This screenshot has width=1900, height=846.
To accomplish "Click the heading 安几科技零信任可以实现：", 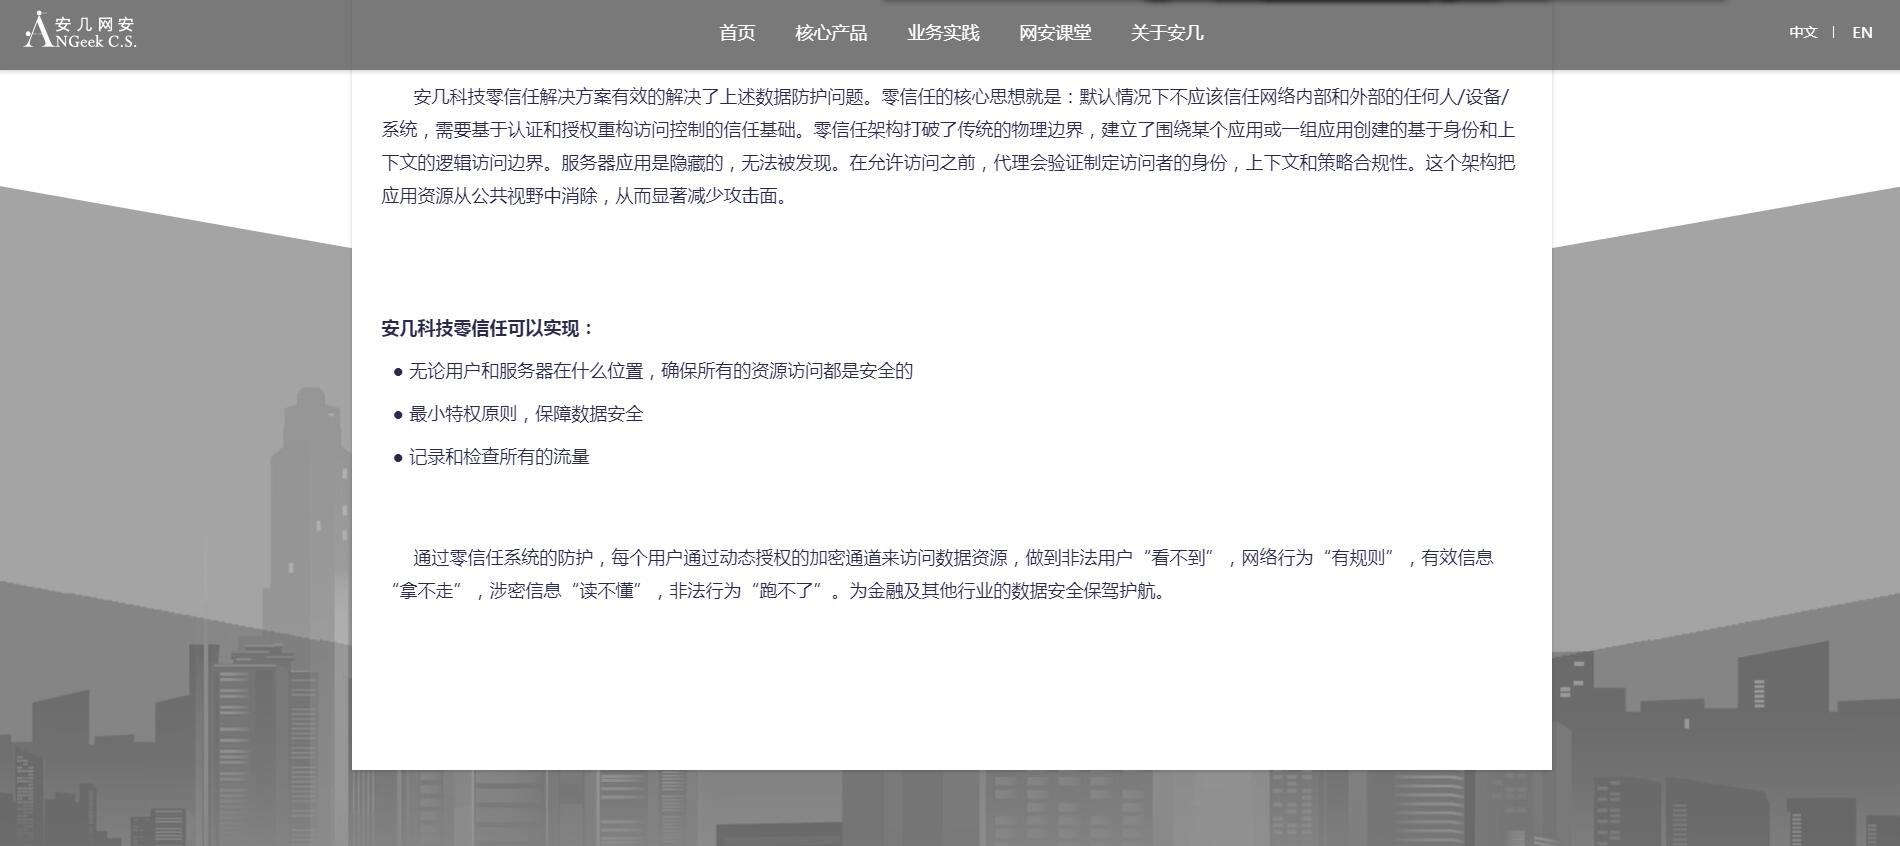I will (489, 328).
